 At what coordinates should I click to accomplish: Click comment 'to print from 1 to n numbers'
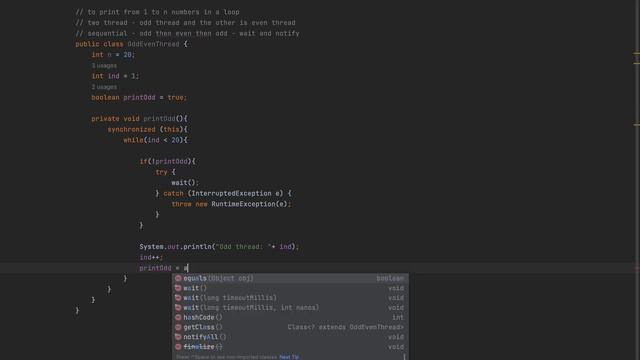point(158,12)
